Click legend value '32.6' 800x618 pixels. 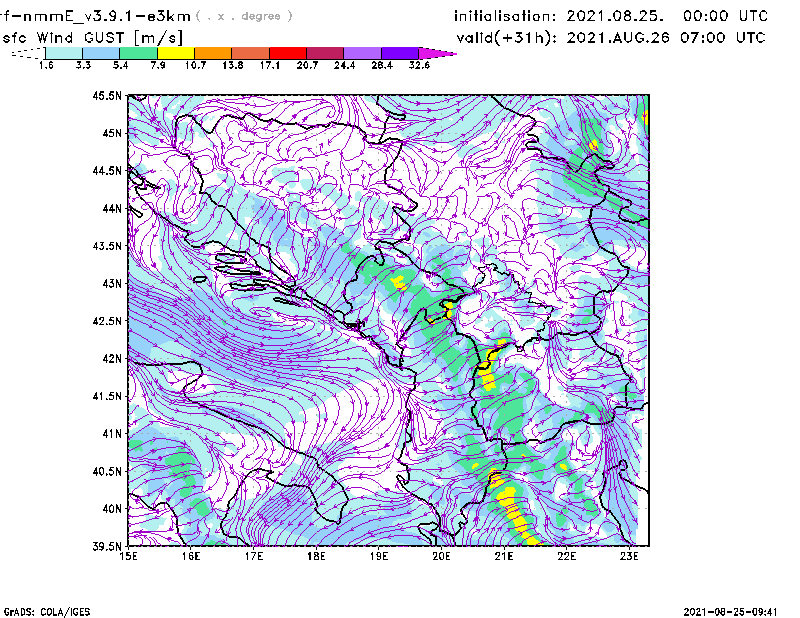[x=419, y=65]
